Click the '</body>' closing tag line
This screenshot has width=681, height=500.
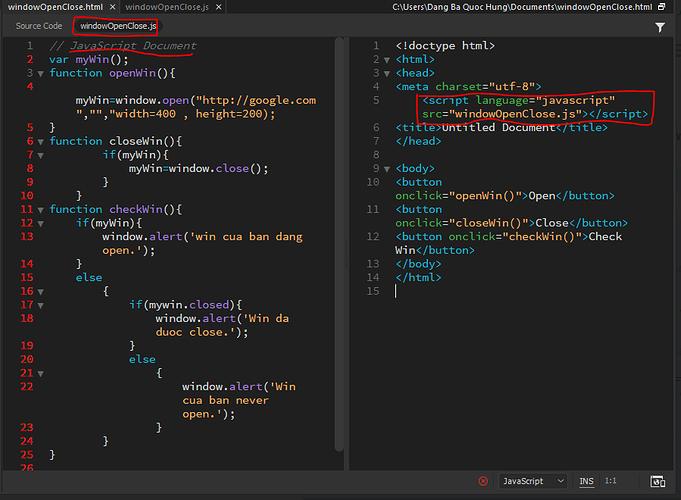[x=418, y=264]
